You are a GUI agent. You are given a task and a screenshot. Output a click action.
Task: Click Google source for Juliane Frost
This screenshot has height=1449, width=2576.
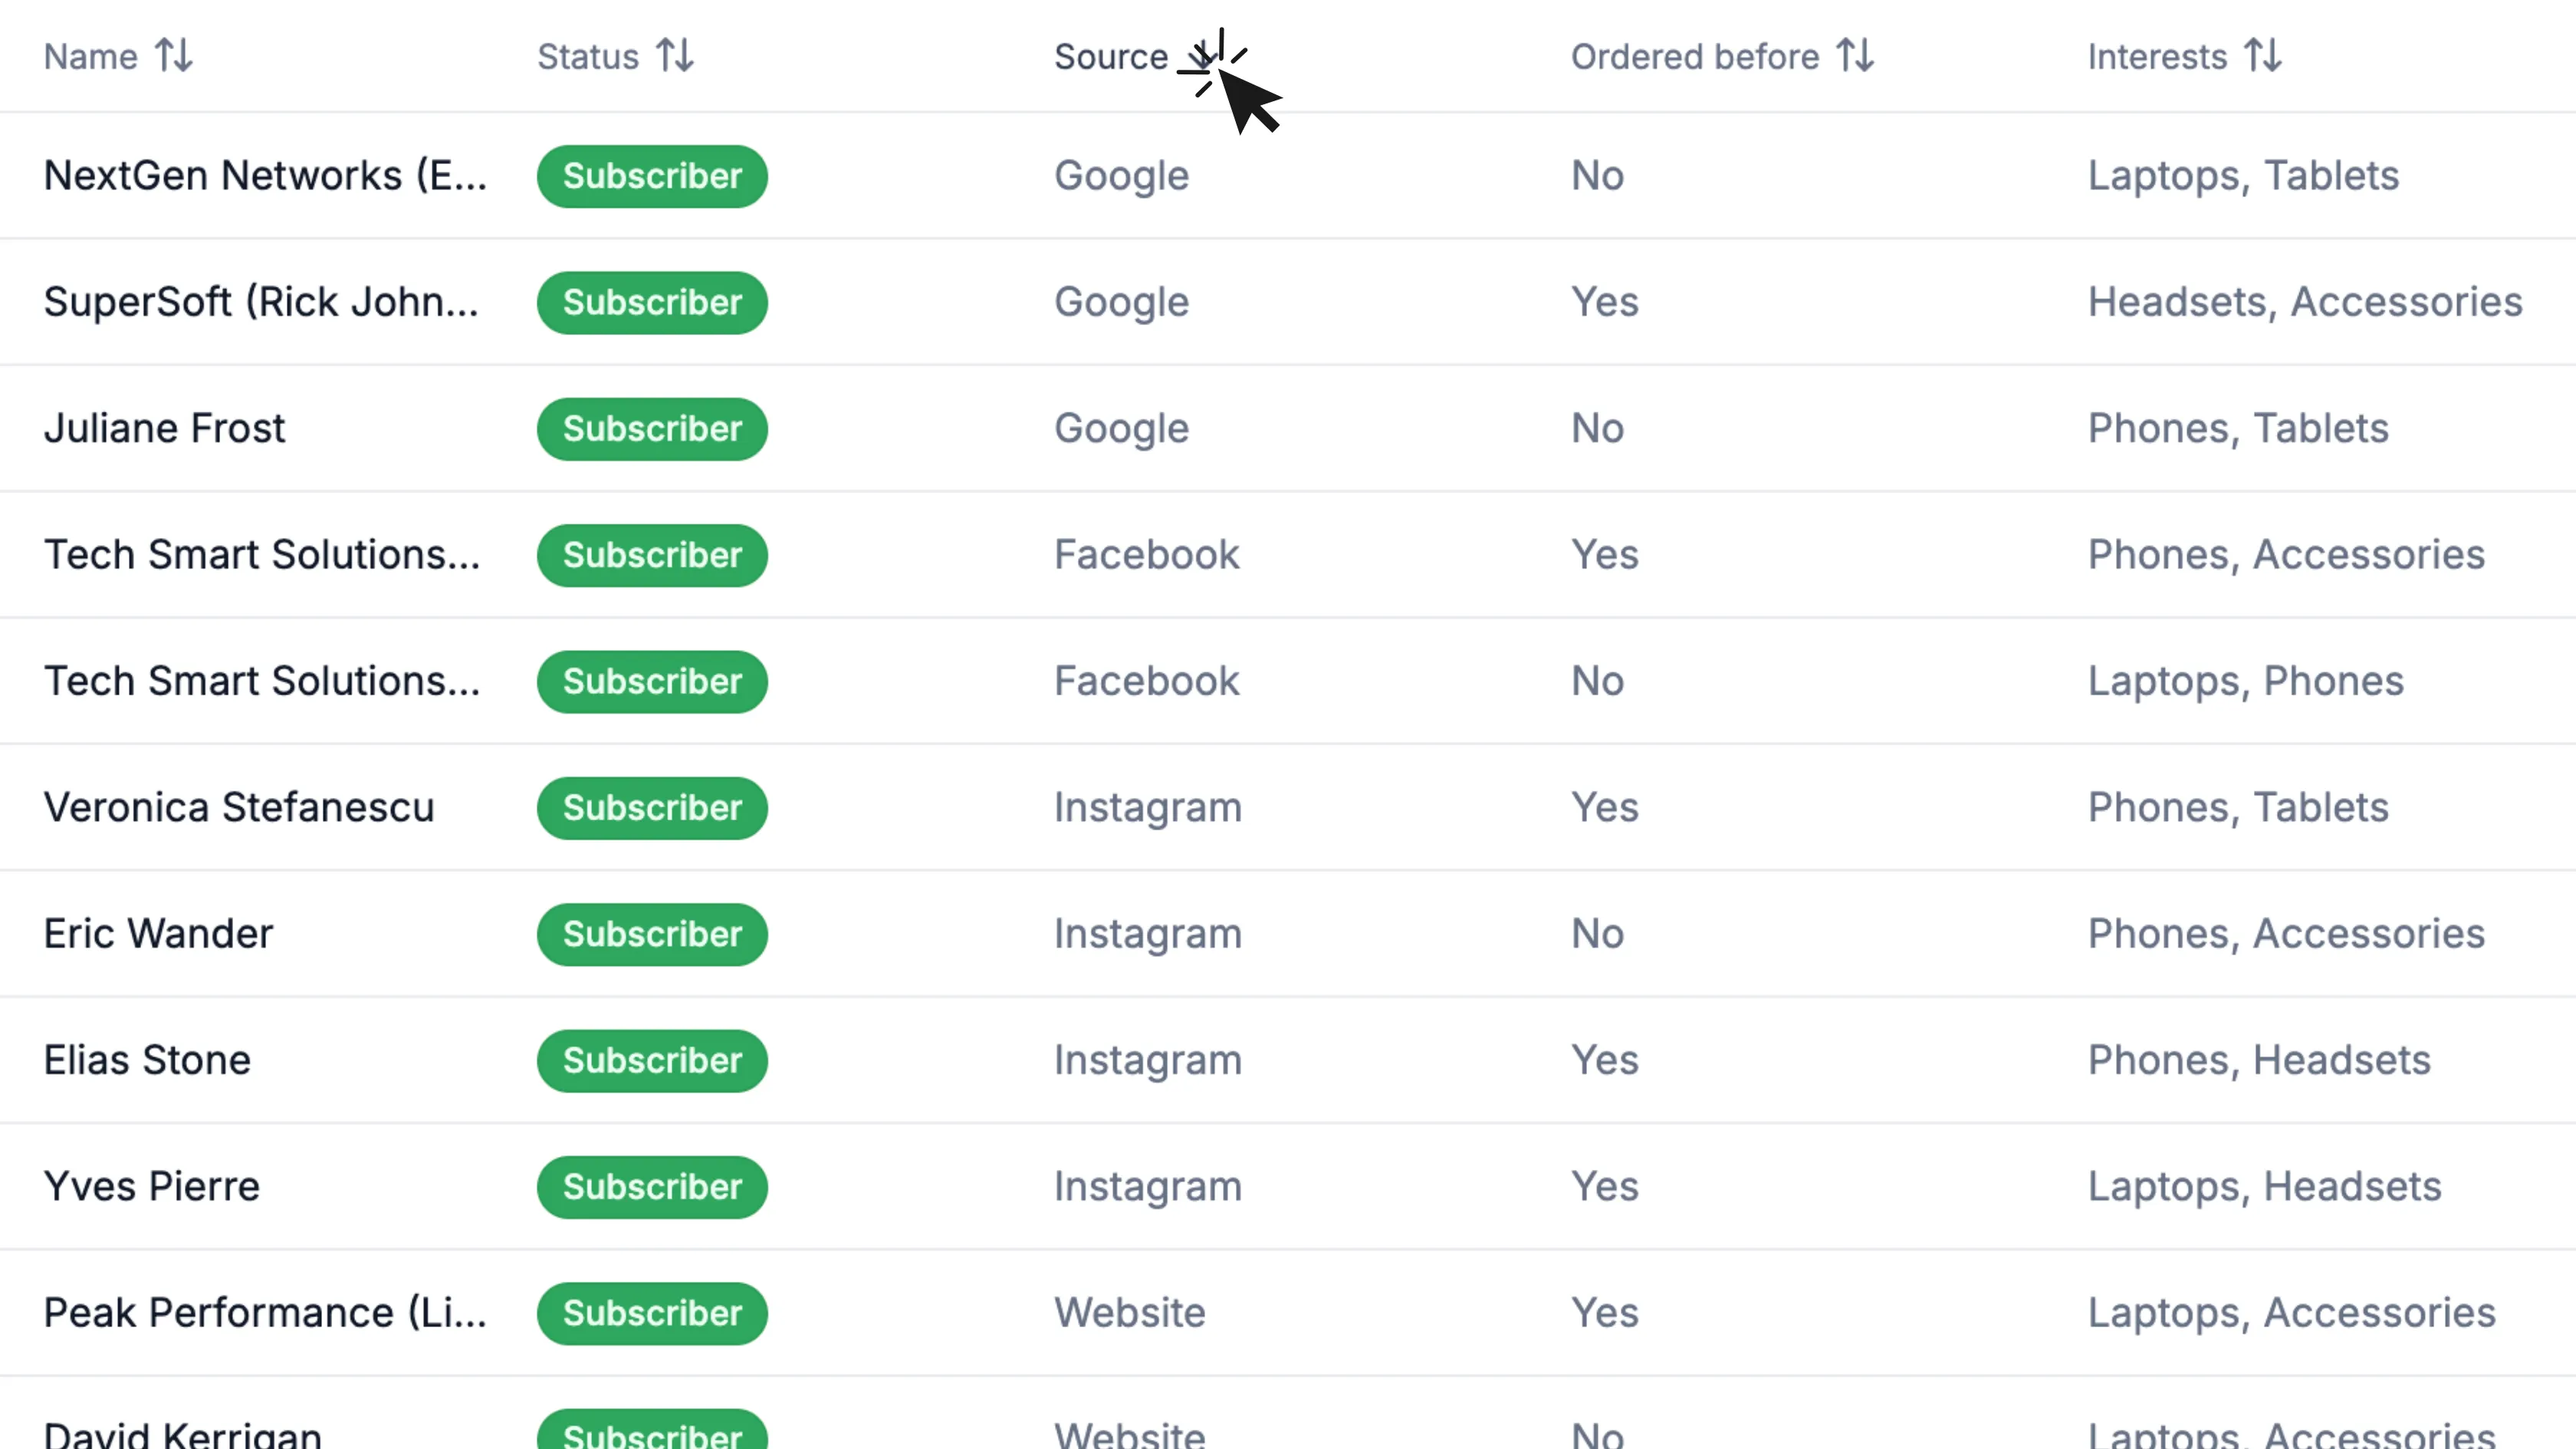1121,428
